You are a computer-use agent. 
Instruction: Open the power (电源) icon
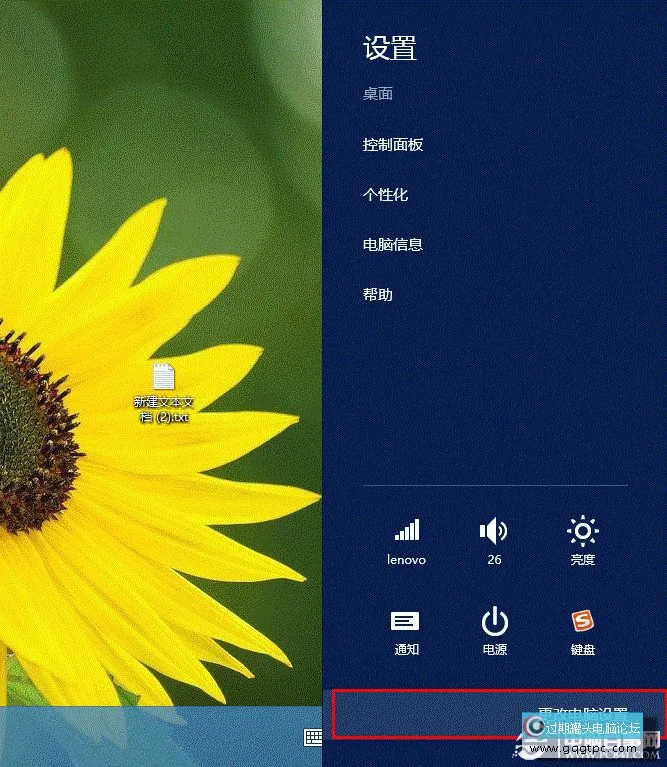[494, 622]
